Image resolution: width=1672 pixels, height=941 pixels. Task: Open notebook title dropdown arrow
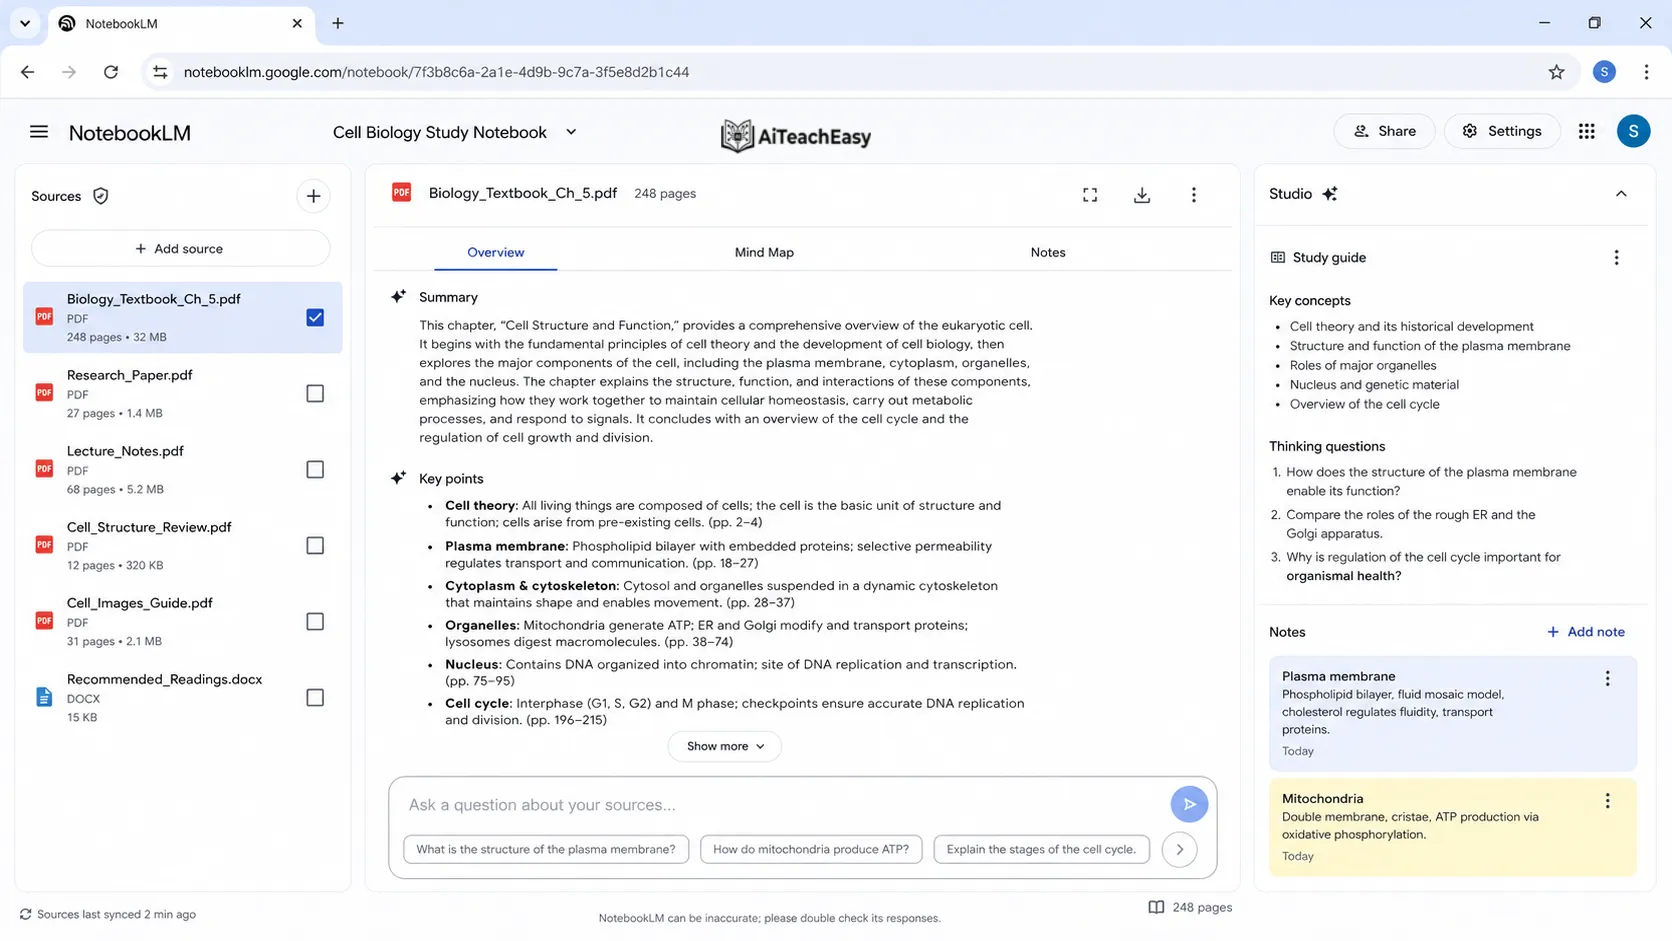click(x=571, y=132)
